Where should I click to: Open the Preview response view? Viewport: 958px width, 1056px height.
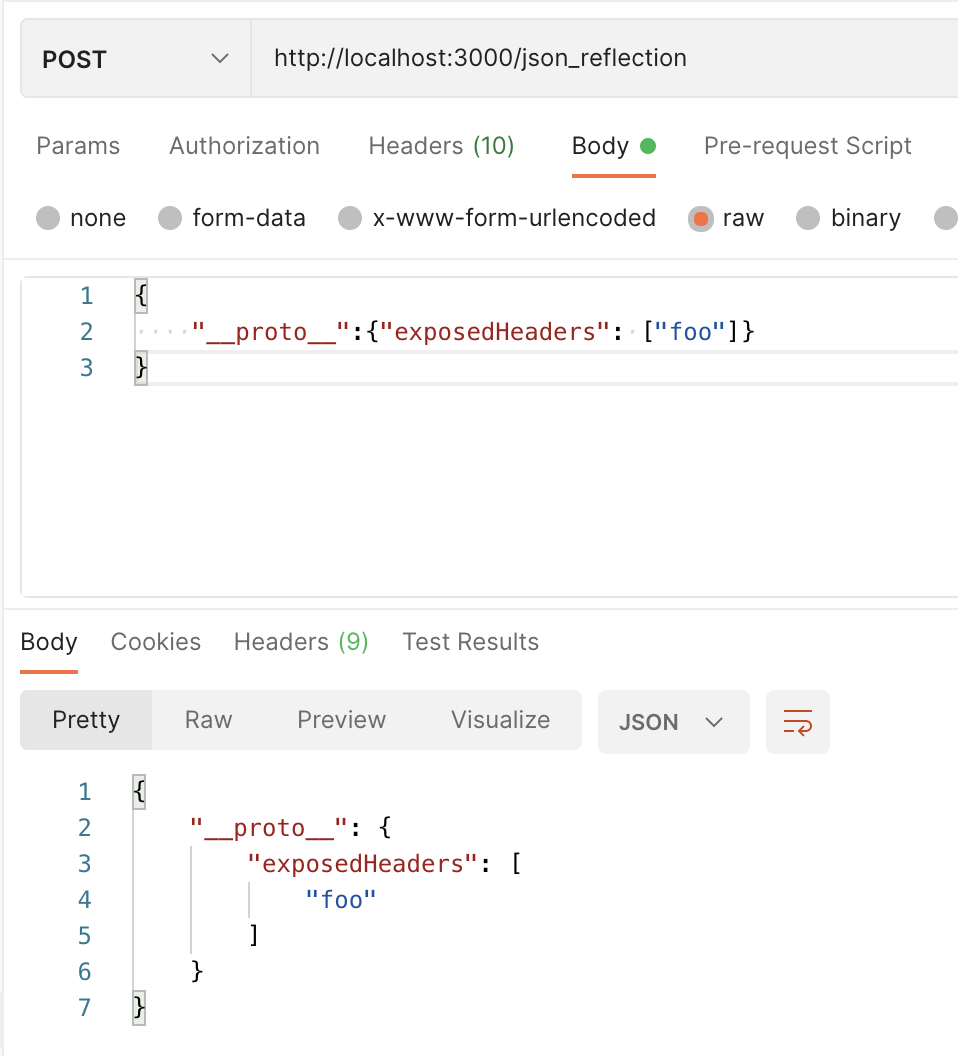(x=341, y=720)
